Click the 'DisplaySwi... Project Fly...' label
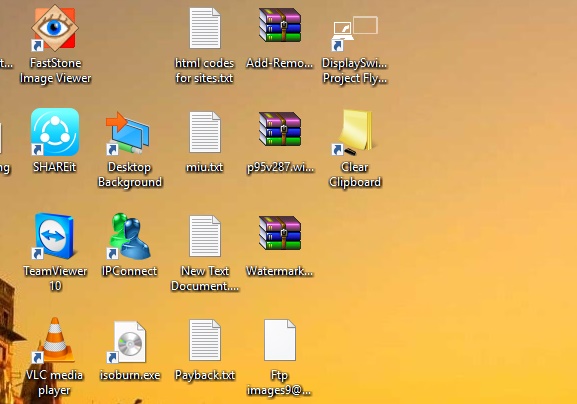This screenshot has width=577, height=404. point(355,71)
